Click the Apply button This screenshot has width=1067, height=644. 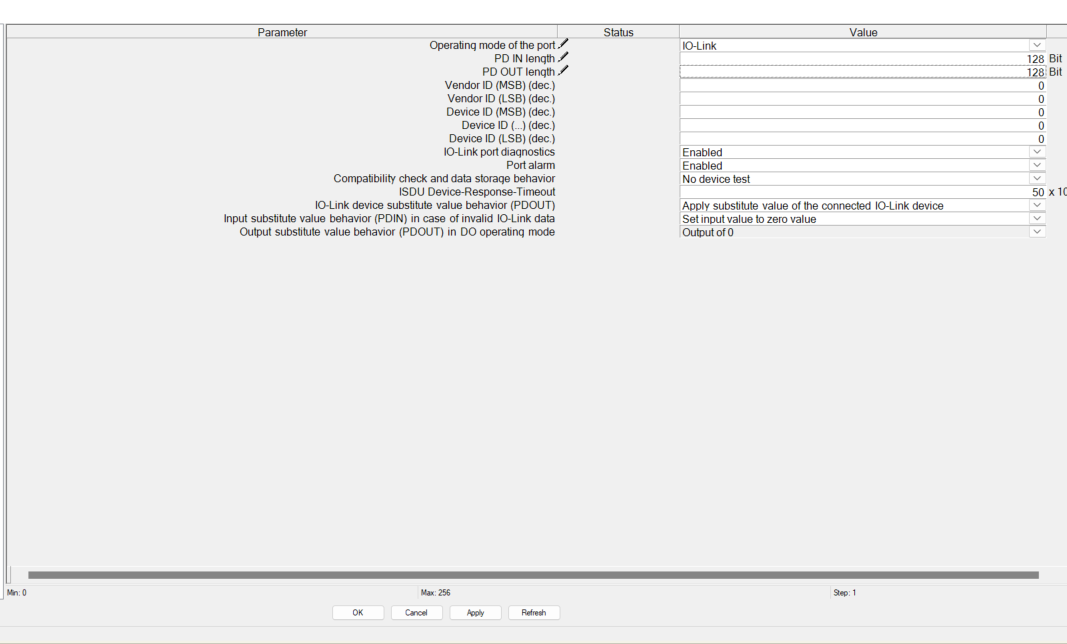[475, 613]
